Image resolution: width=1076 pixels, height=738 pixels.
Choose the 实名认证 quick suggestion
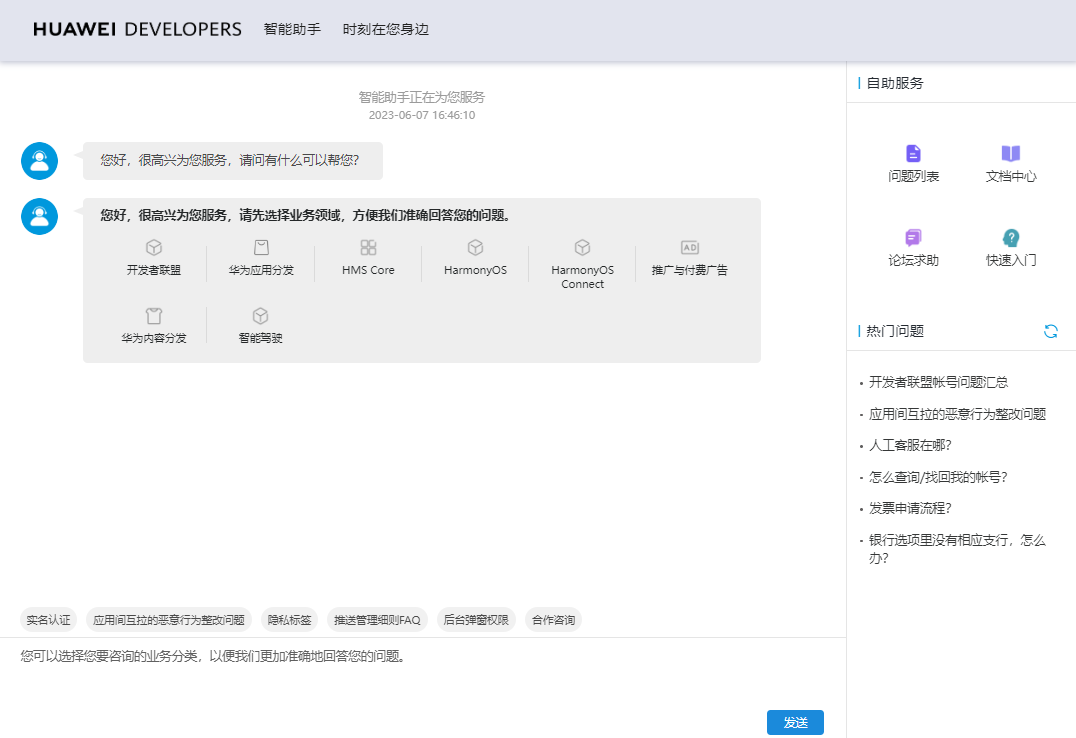[48, 620]
